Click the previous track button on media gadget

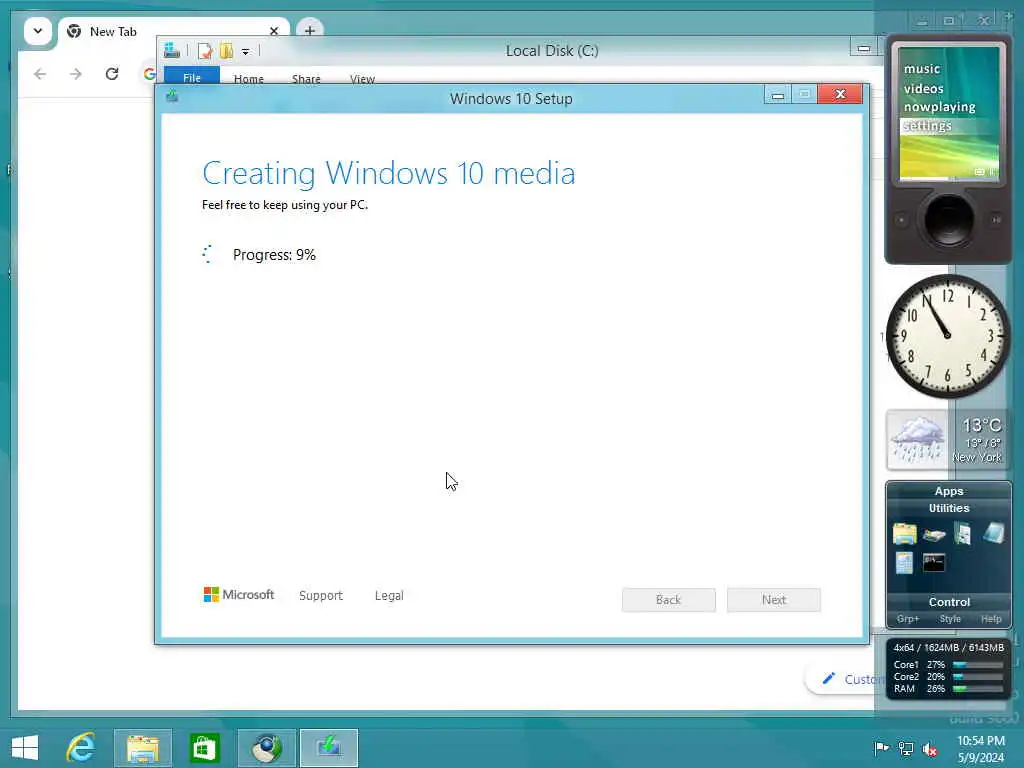(x=901, y=220)
